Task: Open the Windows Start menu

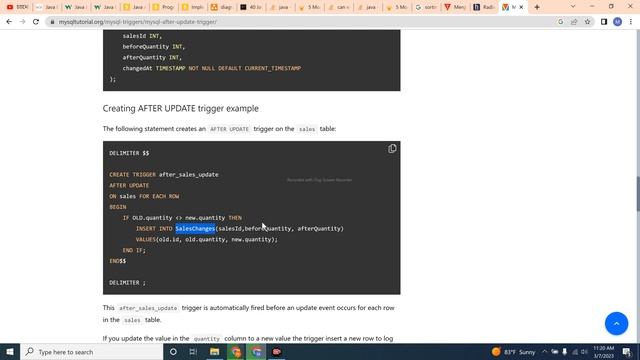Action: click(x=10, y=351)
